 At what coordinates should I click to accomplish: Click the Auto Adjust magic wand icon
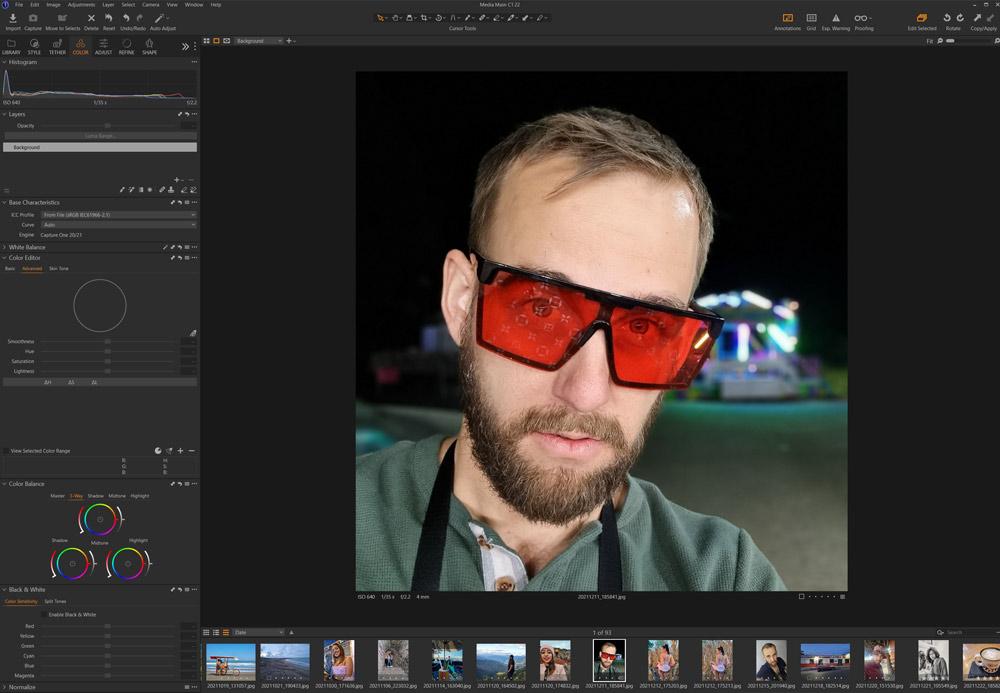[x=160, y=19]
